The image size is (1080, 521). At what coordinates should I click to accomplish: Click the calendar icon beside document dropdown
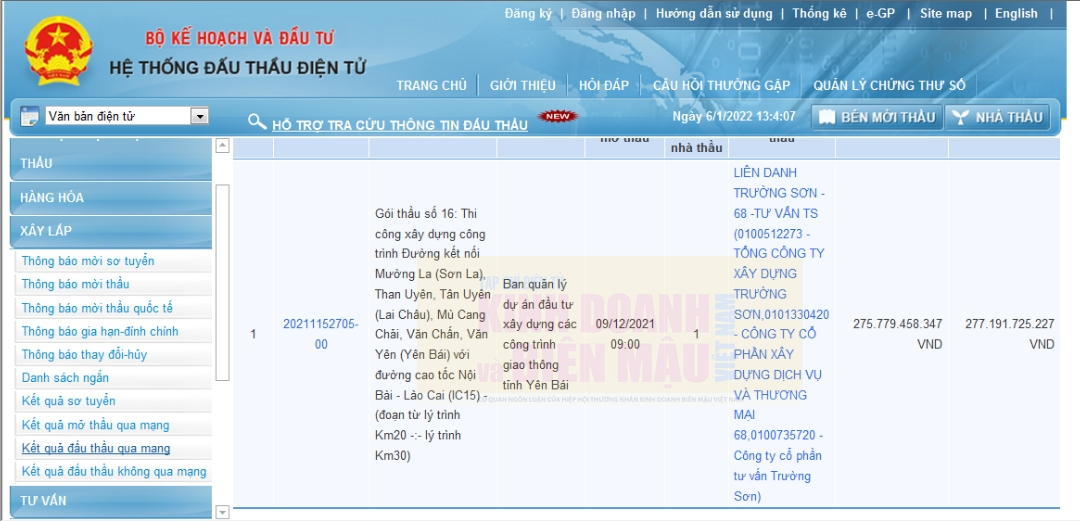29,116
